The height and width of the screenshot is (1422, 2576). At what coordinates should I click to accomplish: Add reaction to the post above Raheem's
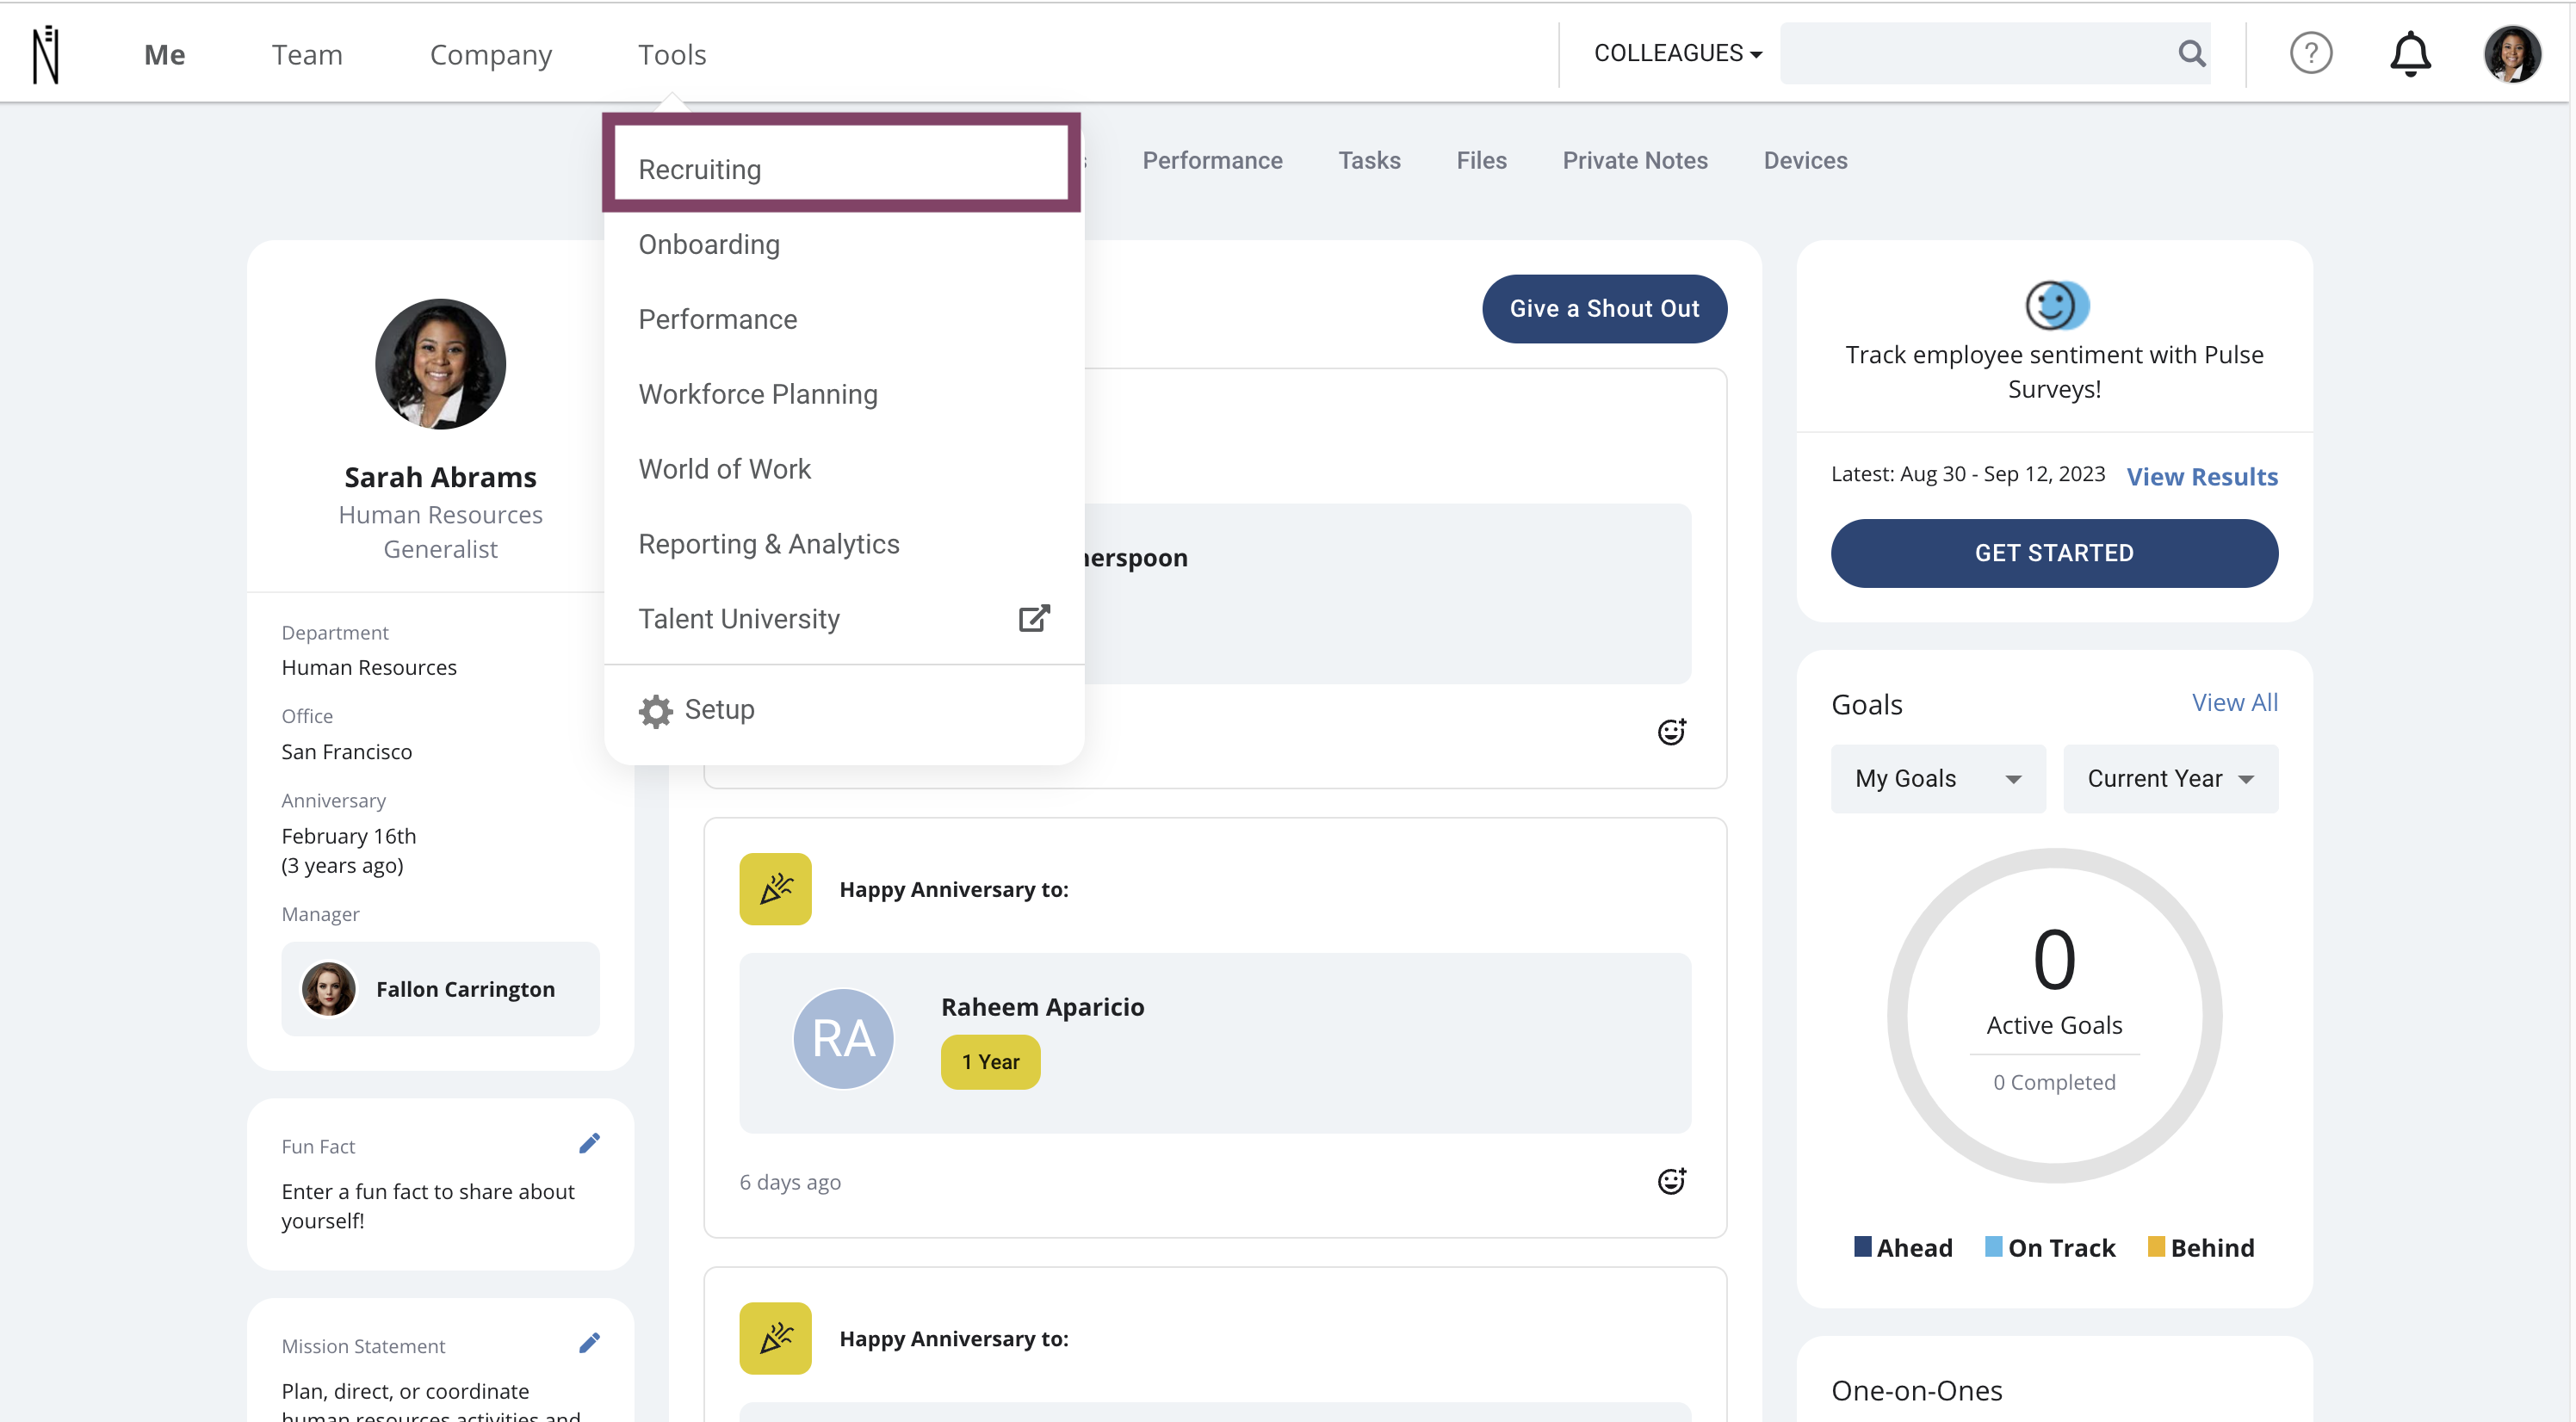click(1672, 732)
